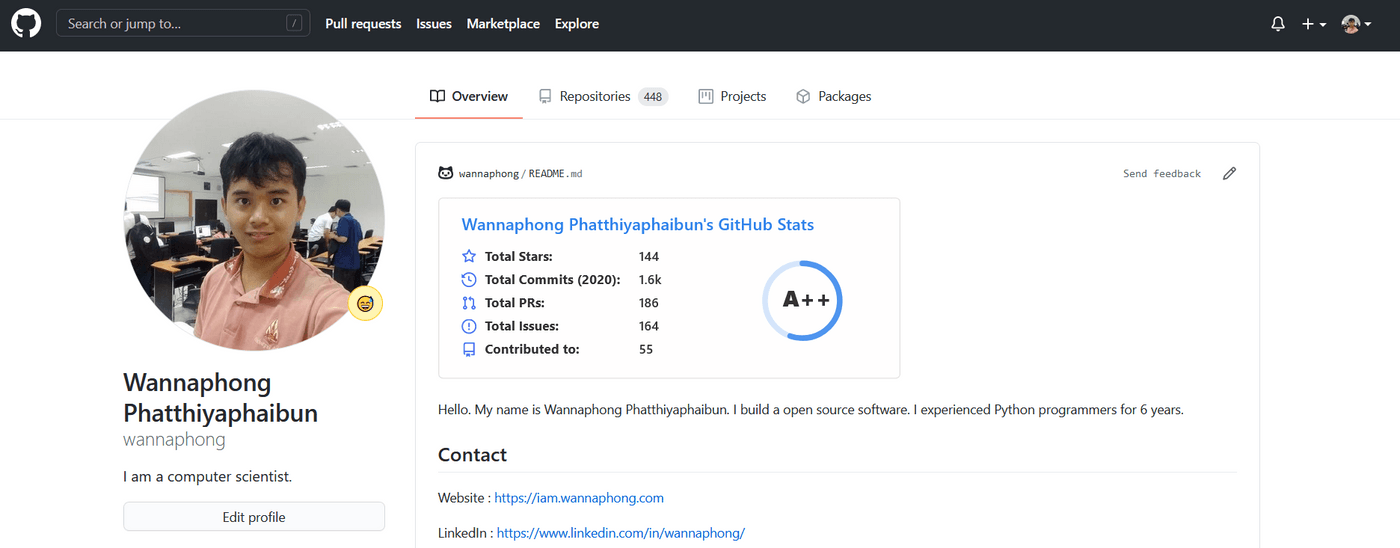
Task: Click the package cube icon on Packages tab
Action: click(803, 97)
